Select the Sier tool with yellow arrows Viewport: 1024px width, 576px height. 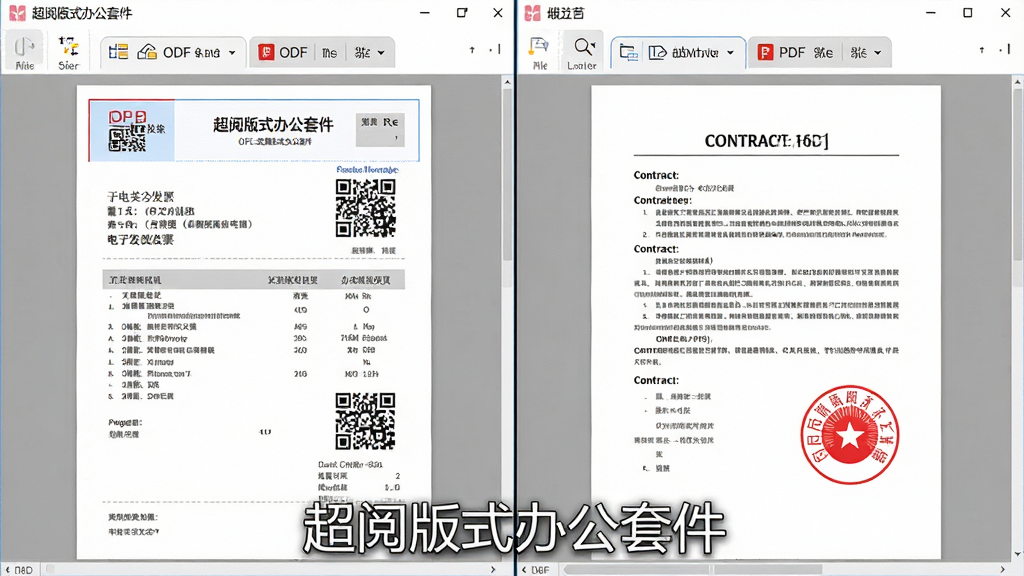click(x=69, y=52)
